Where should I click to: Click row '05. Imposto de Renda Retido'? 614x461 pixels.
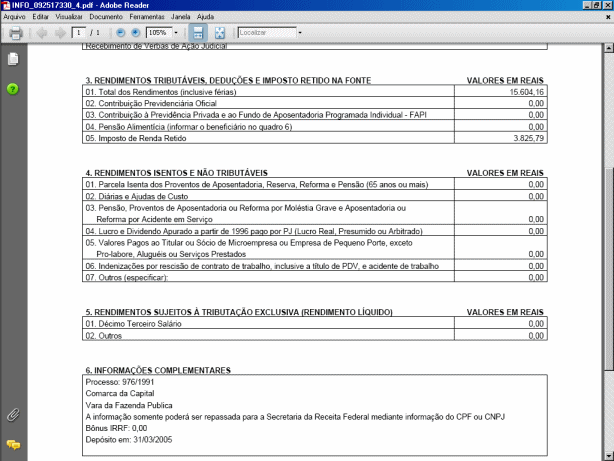[x=315, y=138]
